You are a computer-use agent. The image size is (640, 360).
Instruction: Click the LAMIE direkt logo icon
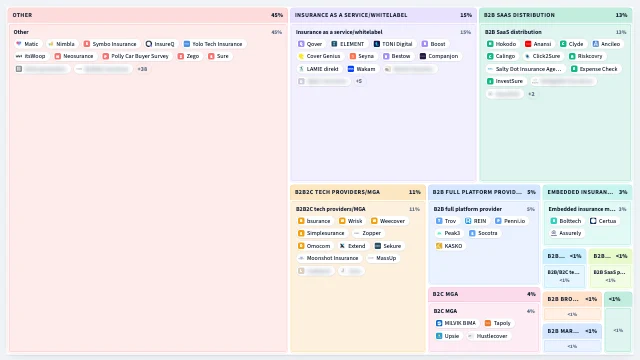(301, 69)
